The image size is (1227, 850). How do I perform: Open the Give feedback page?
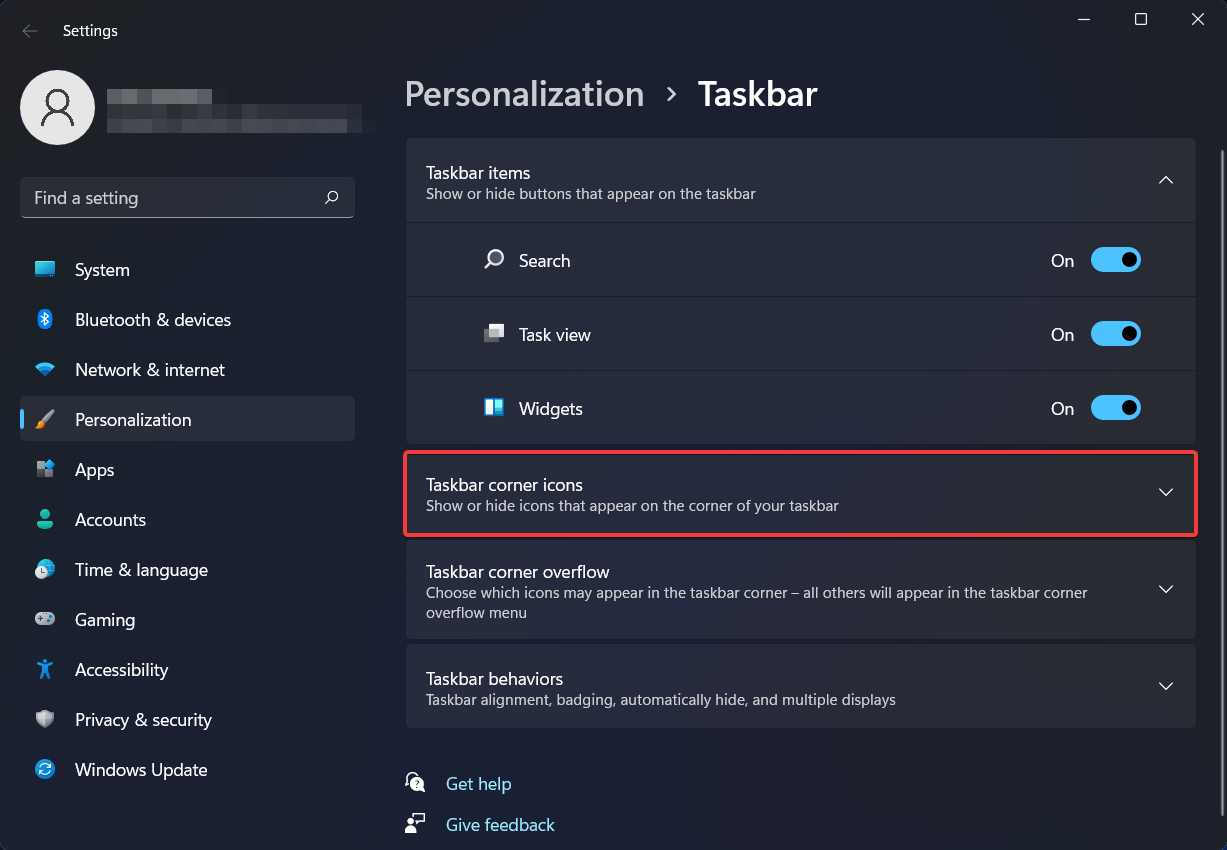pyautogui.click(x=500, y=824)
